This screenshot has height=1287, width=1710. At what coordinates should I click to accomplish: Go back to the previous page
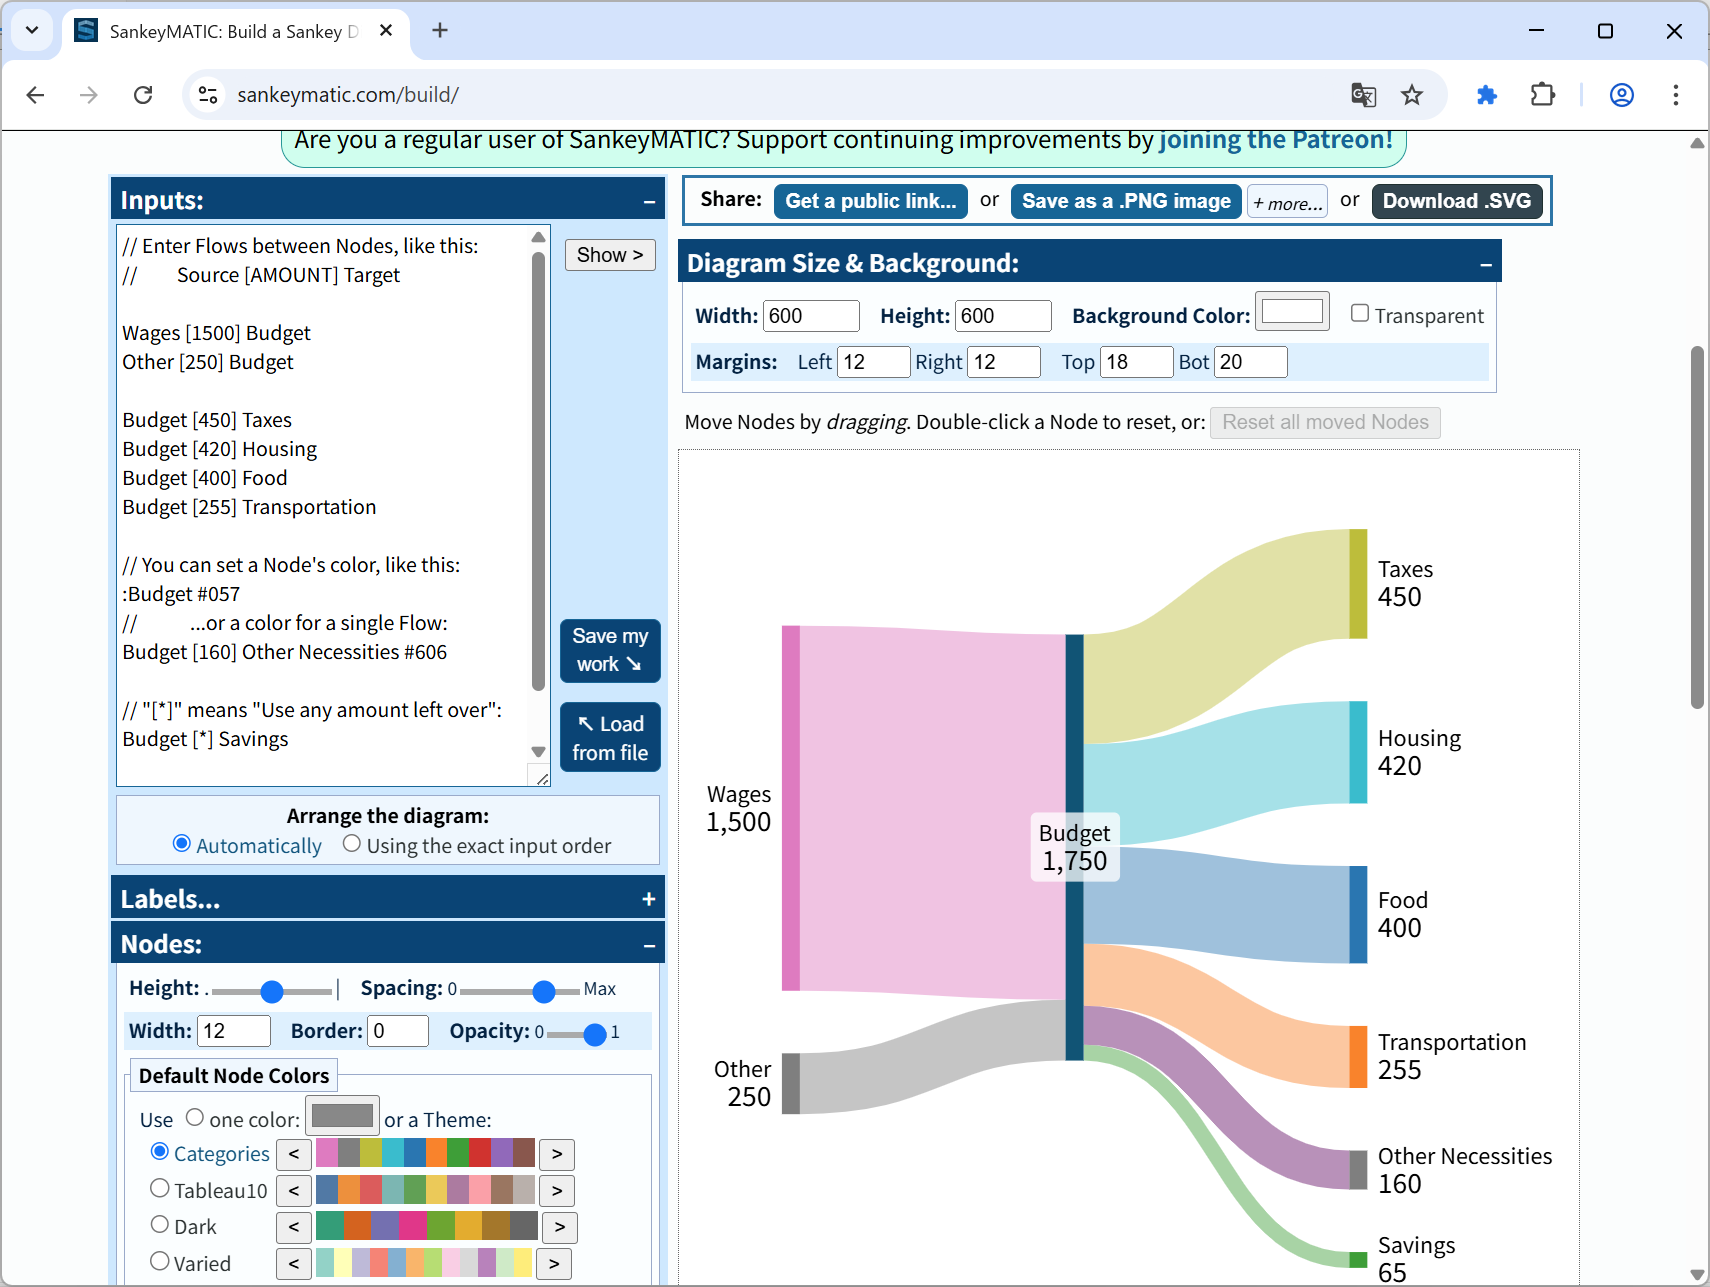(x=36, y=95)
